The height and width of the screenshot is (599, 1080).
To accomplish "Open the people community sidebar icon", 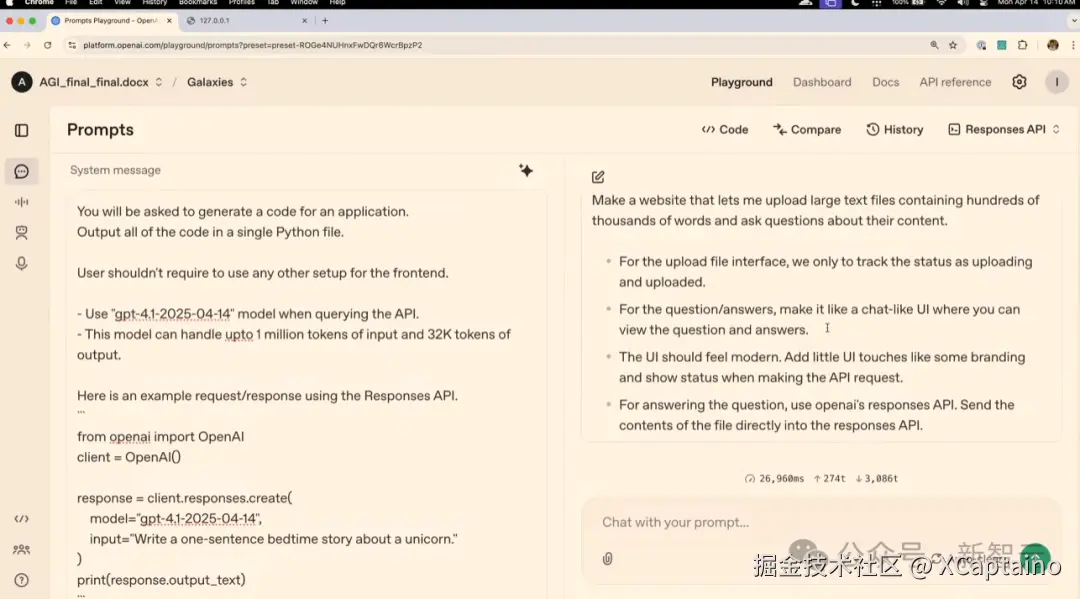I will point(21,549).
